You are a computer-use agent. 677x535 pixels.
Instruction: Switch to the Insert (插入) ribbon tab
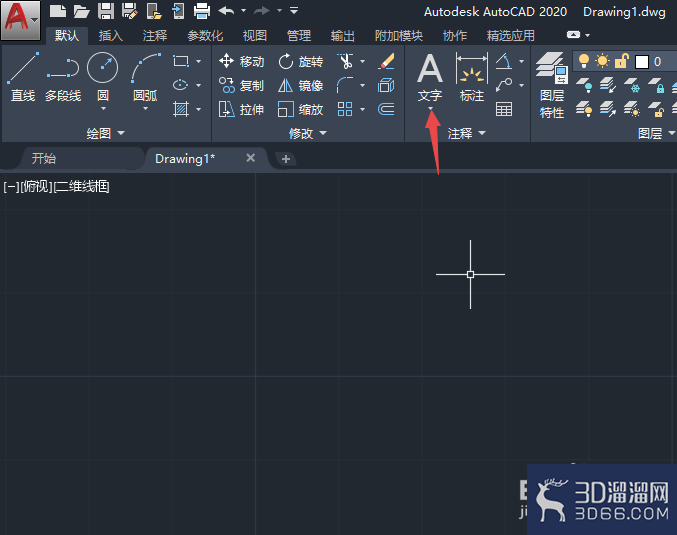(x=111, y=35)
